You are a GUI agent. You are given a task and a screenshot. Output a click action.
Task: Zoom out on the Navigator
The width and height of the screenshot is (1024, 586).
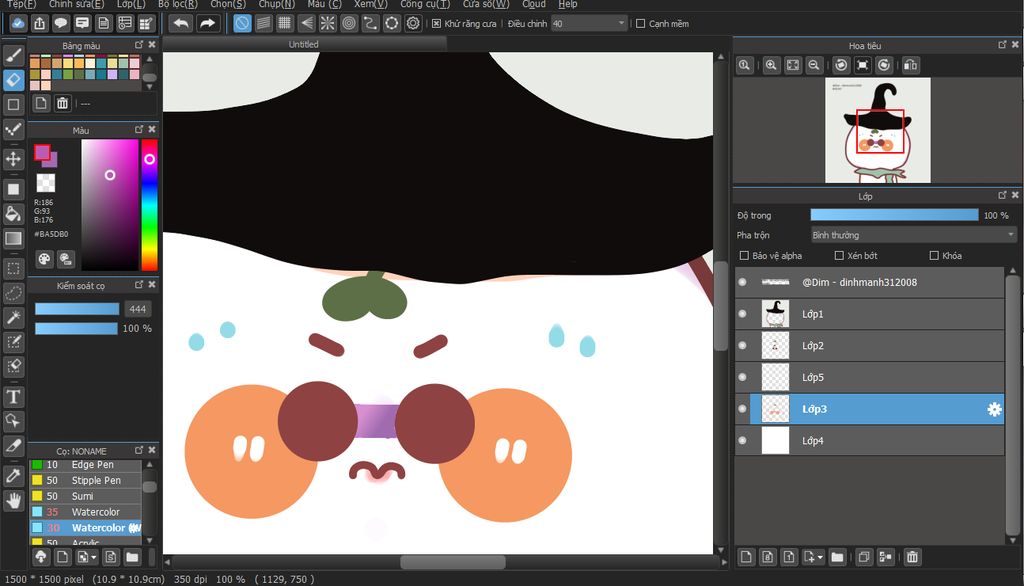[x=814, y=65]
